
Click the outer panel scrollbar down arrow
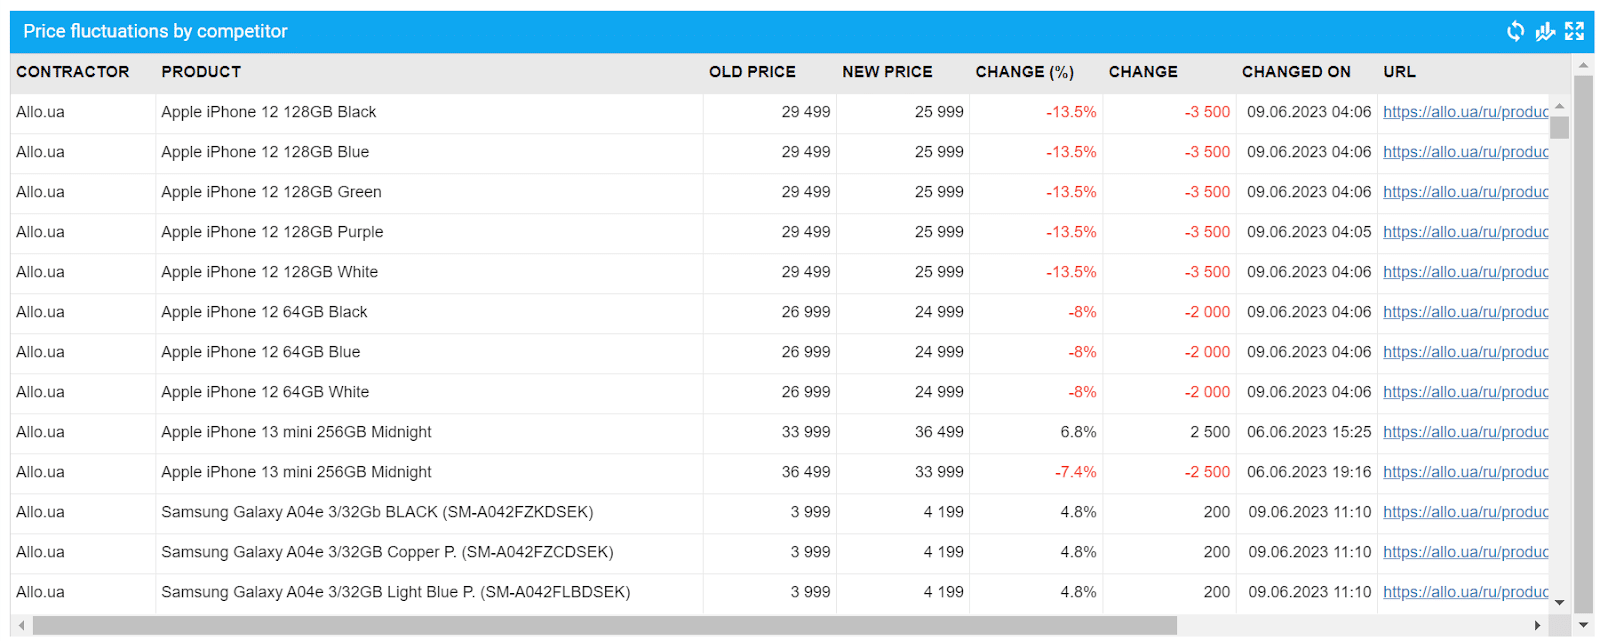click(1583, 626)
